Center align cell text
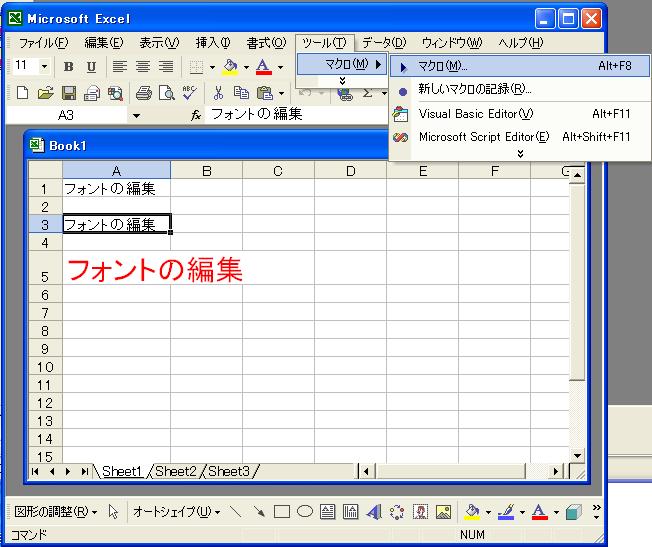Viewport: 652px width, 547px height. point(143,67)
